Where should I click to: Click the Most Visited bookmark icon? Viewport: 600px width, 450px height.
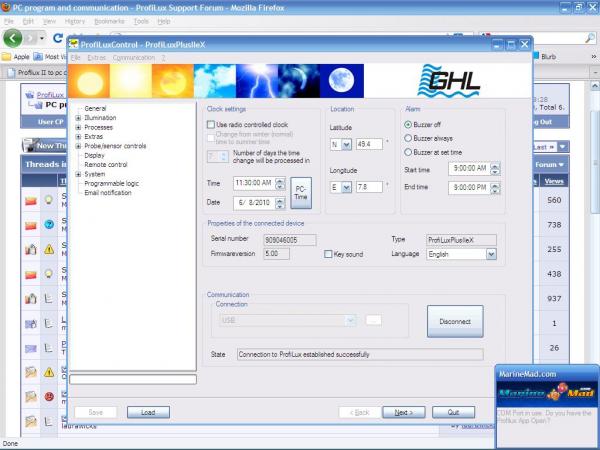[38, 57]
